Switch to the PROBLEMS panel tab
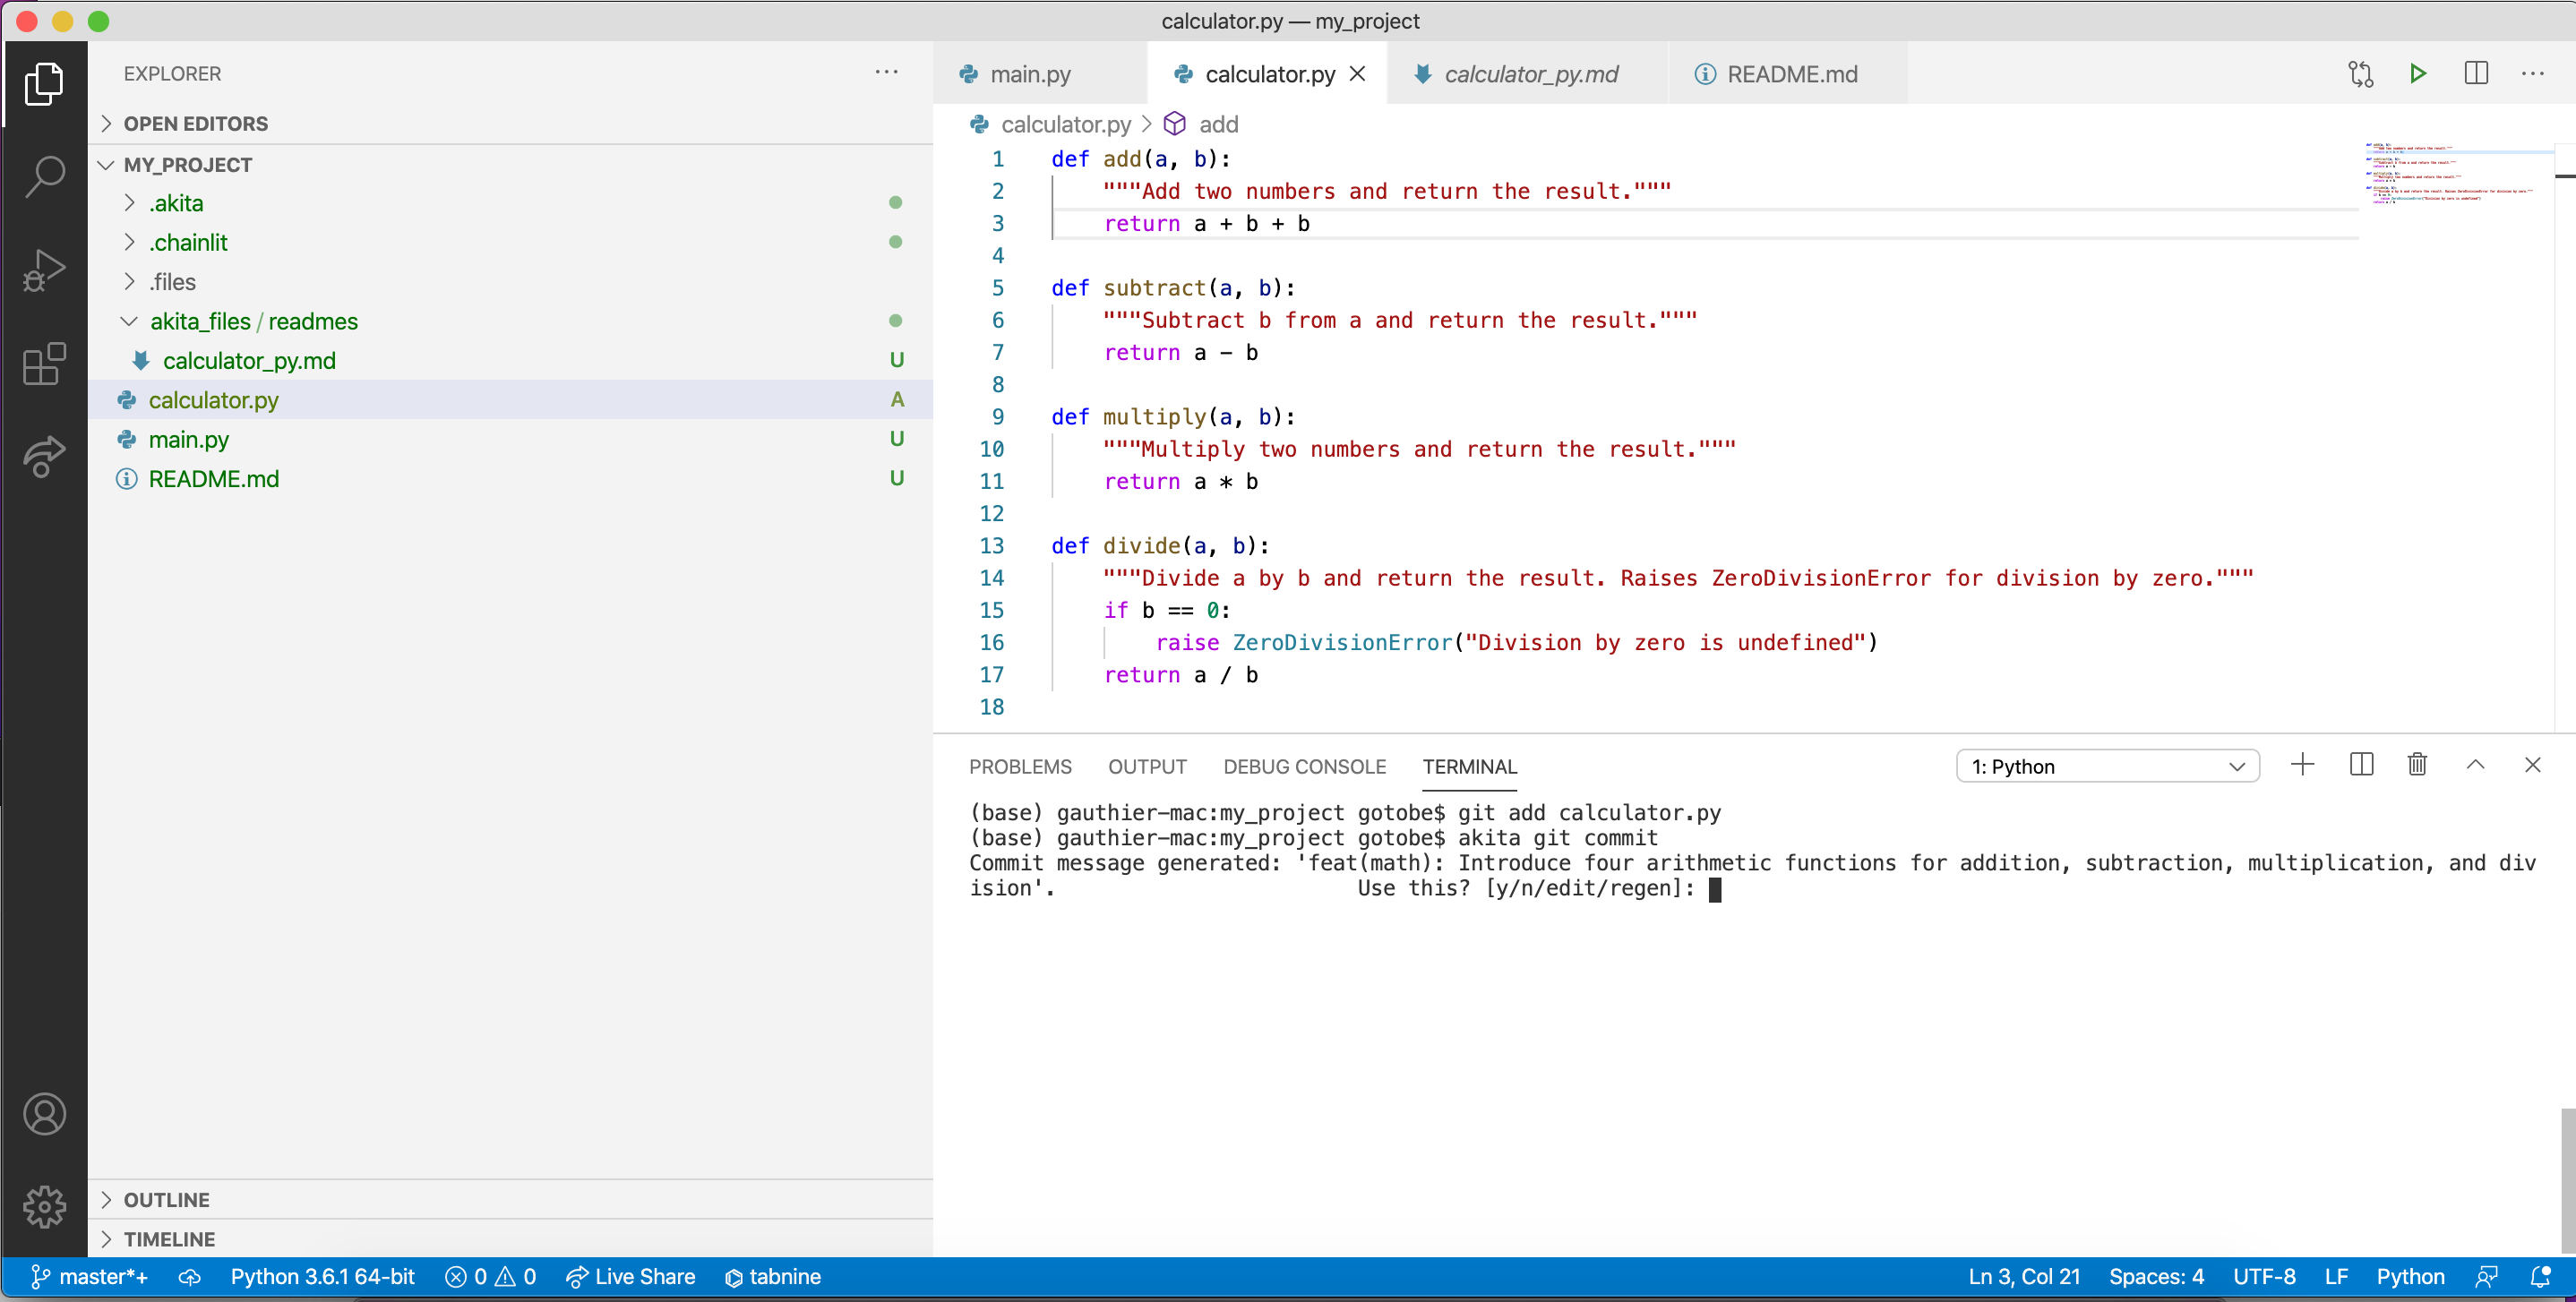Image resolution: width=2576 pixels, height=1302 pixels. pos(1019,766)
